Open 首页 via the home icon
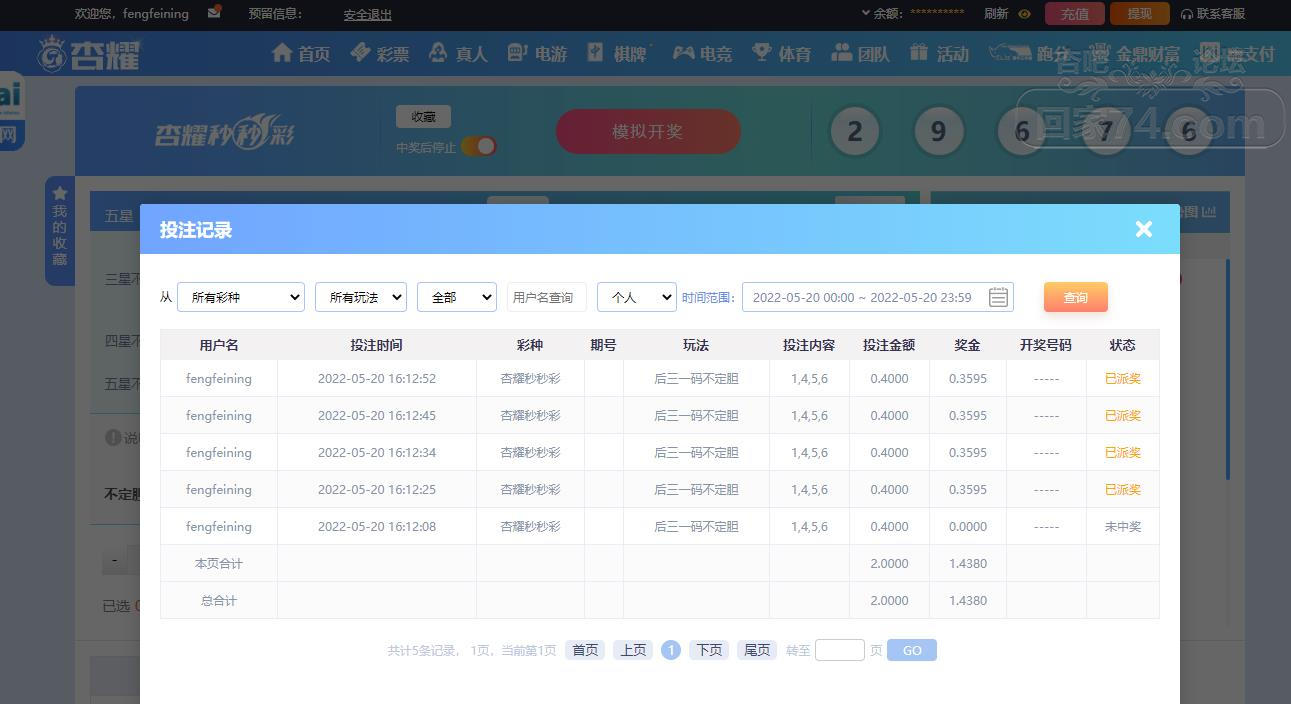Image resolution: width=1291 pixels, height=704 pixels. click(283, 53)
